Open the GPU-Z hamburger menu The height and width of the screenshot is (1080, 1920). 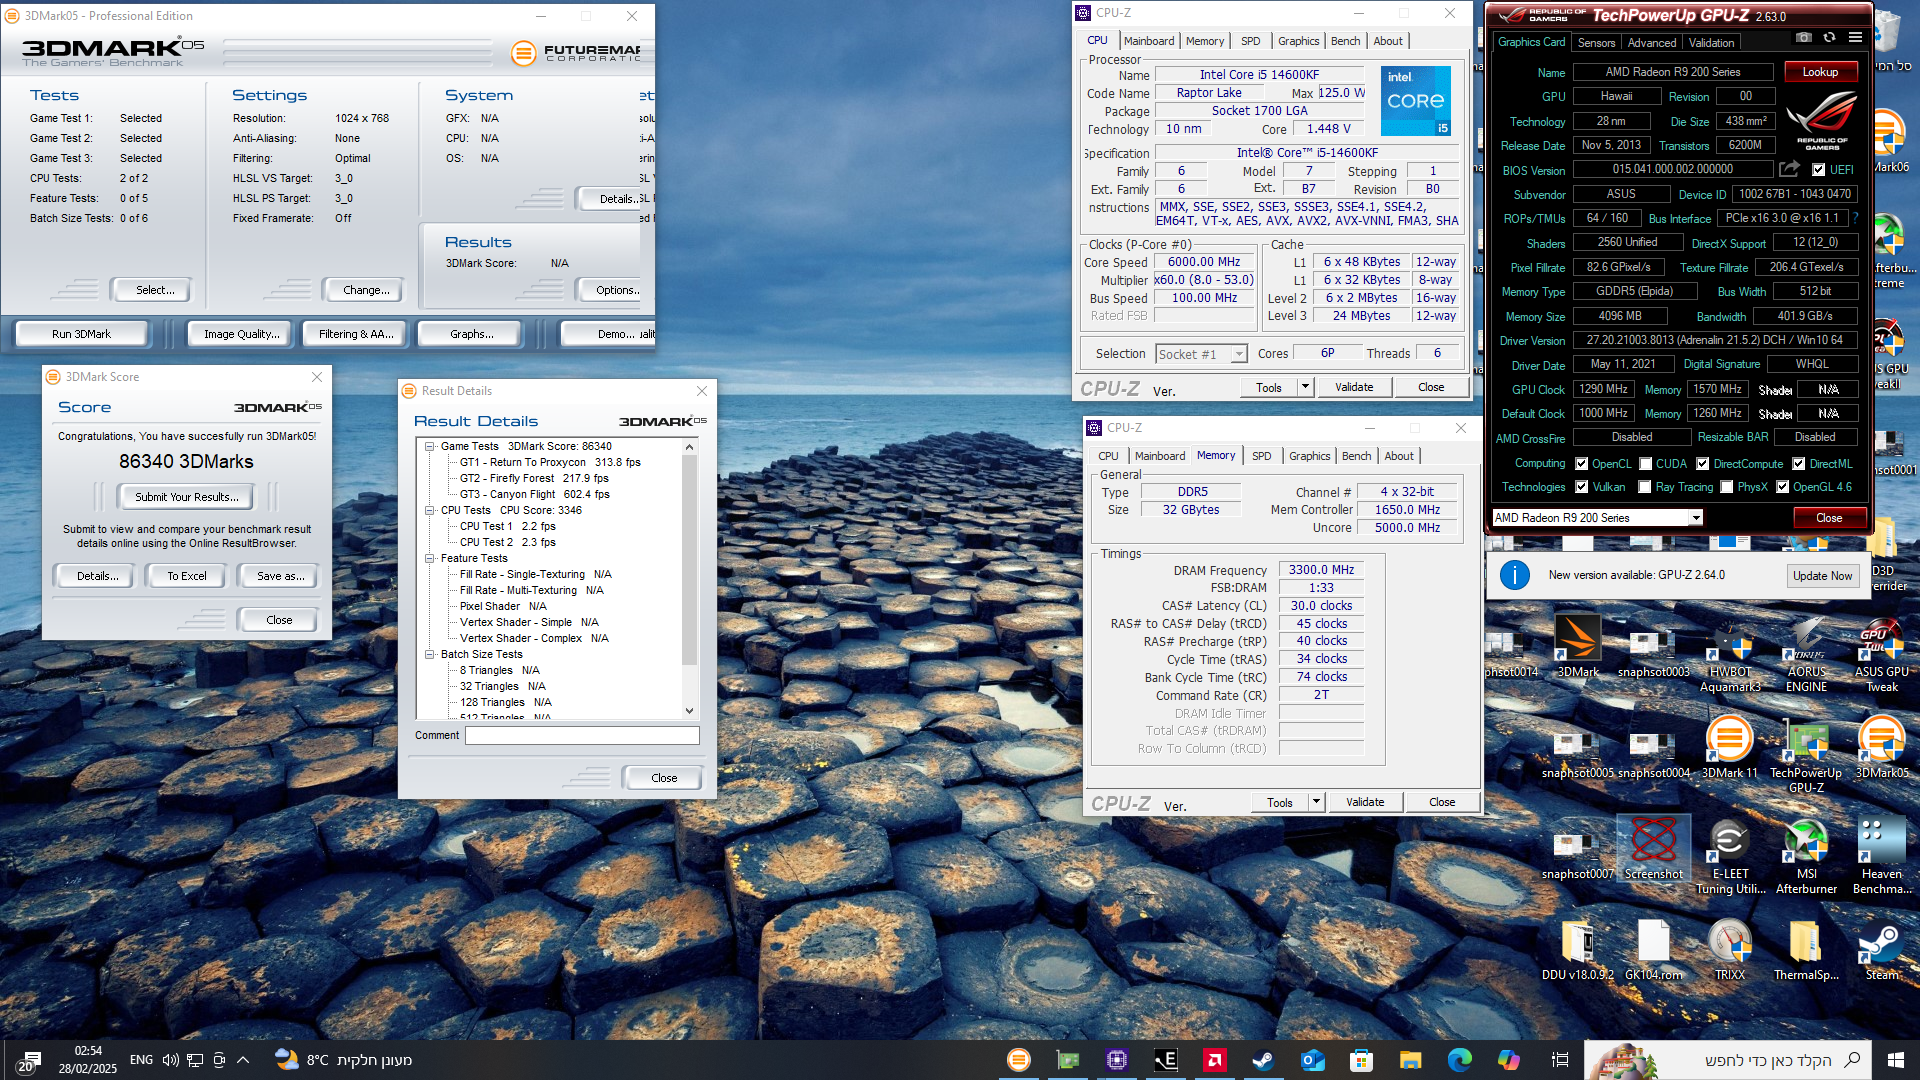[x=1855, y=38]
